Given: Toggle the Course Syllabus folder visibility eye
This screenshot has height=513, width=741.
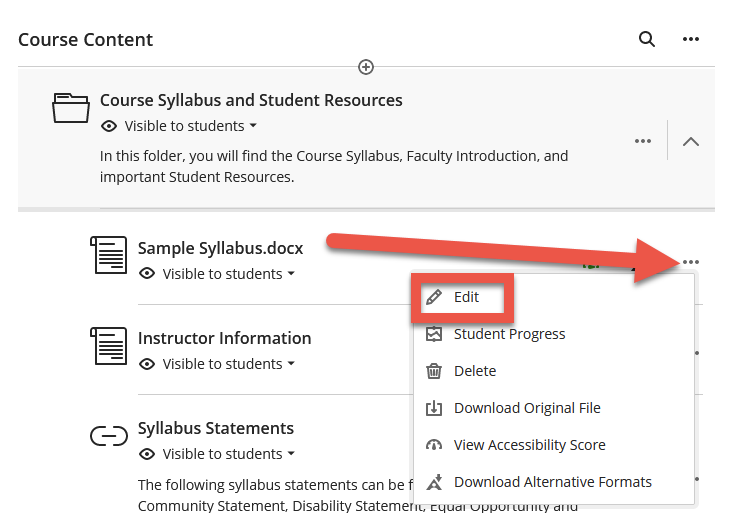Looking at the screenshot, I should [109, 126].
